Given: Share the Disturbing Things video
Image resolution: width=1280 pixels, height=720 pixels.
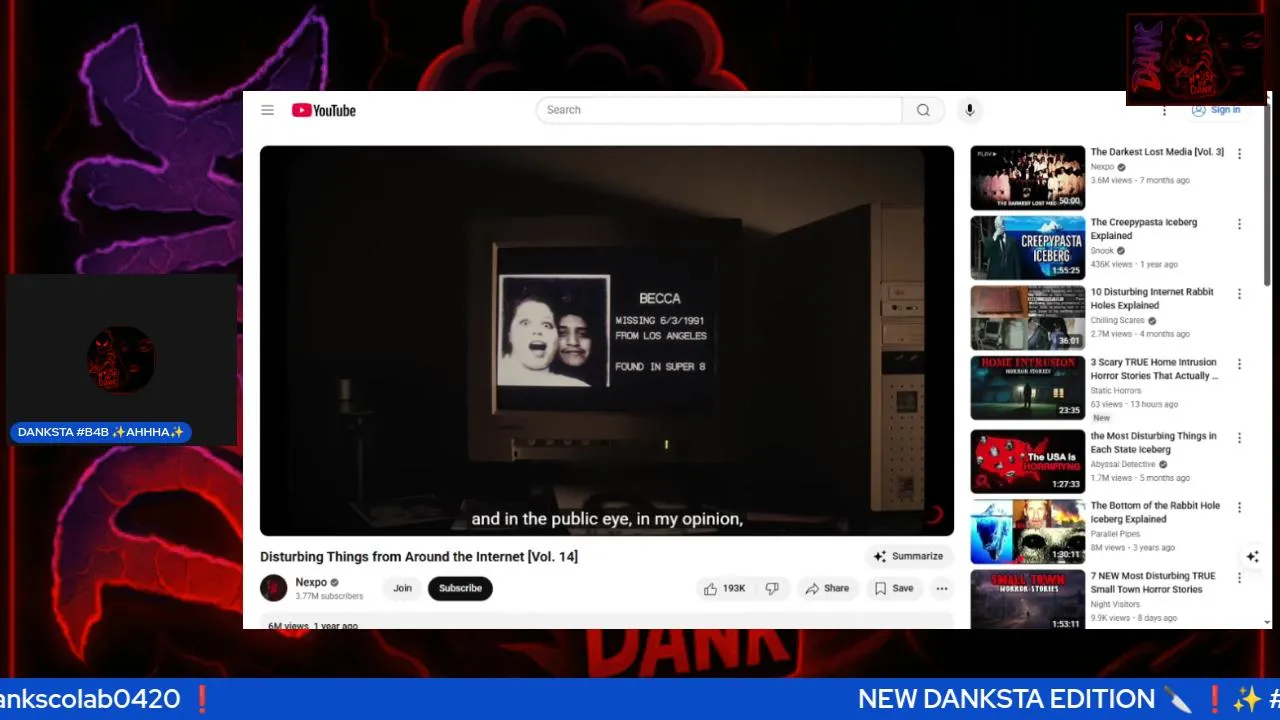Looking at the screenshot, I should (x=827, y=588).
